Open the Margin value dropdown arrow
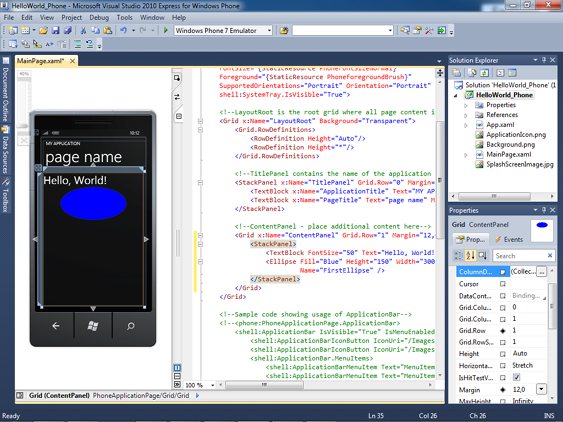563x422 pixels. pyautogui.click(x=541, y=389)
